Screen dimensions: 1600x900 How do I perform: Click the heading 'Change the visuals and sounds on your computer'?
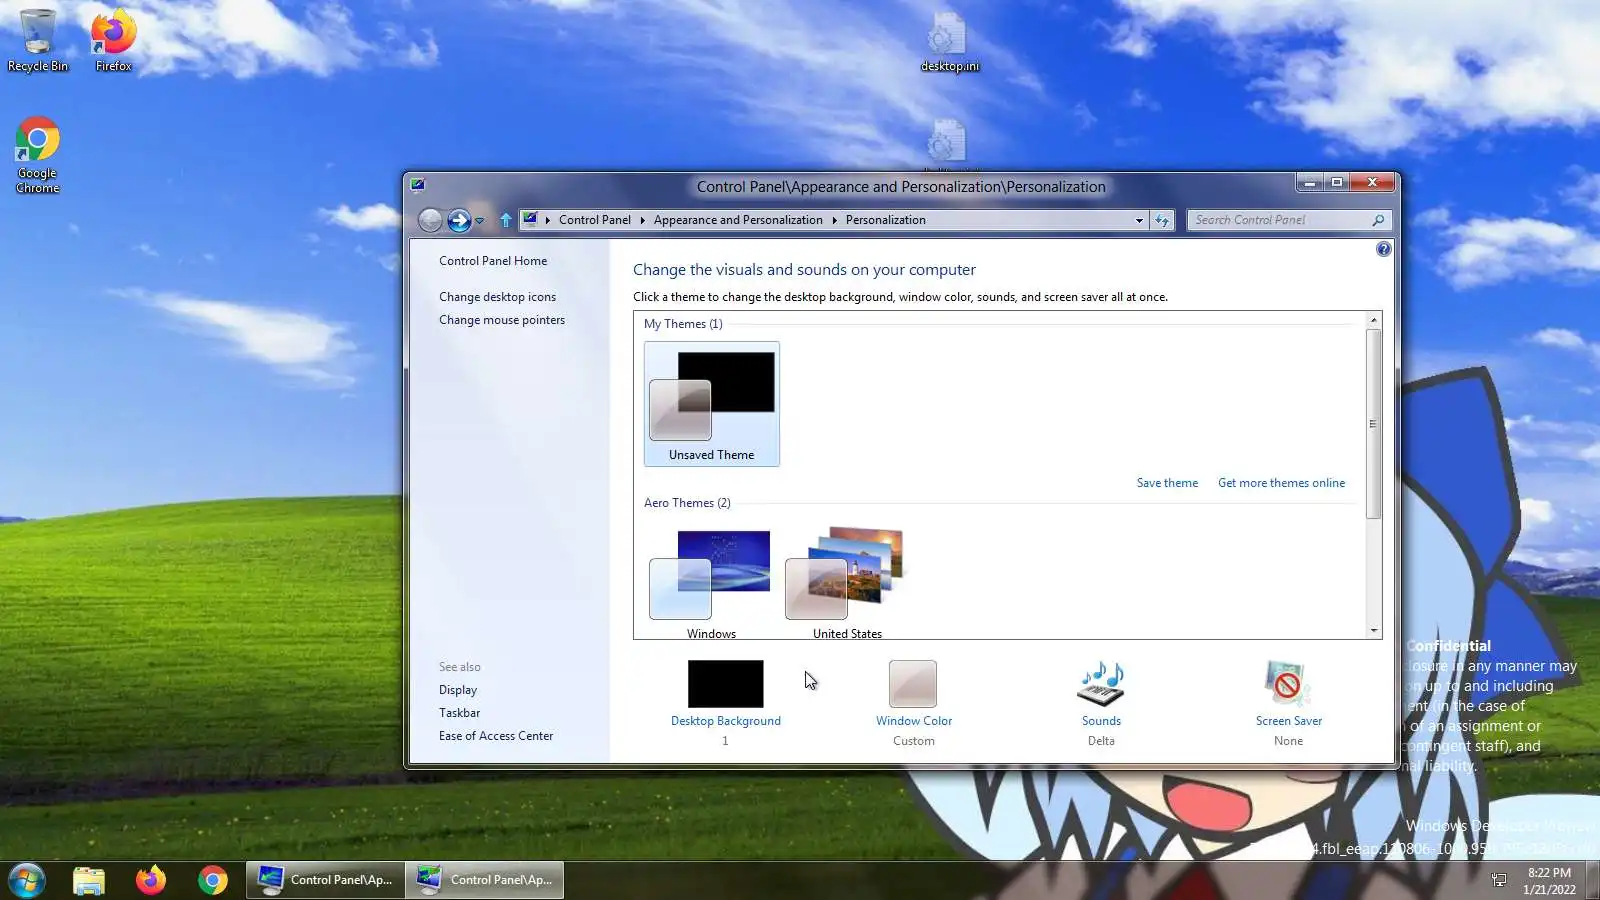pyautogui.click(x=804, y=270)
